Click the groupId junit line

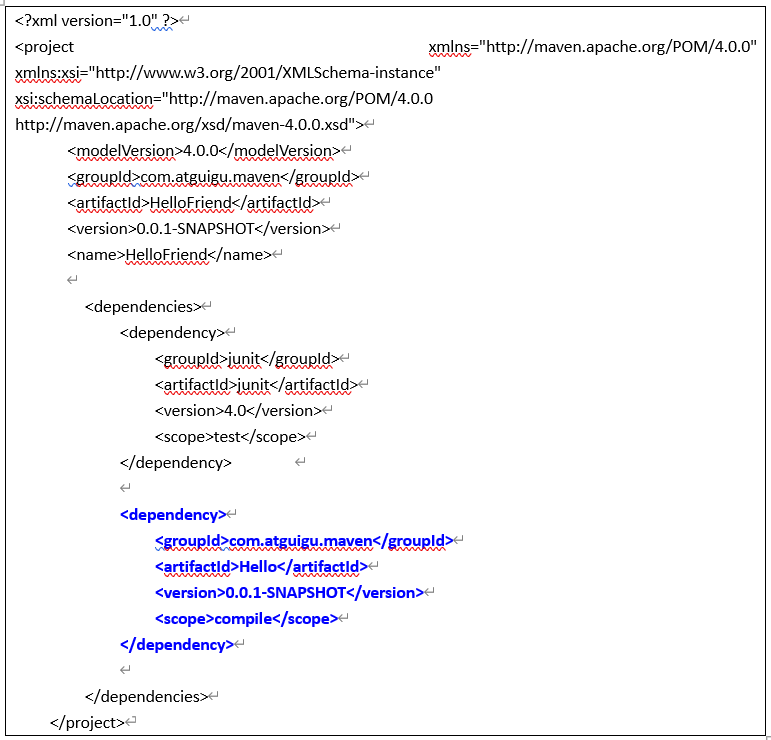(x=247, y=359)
